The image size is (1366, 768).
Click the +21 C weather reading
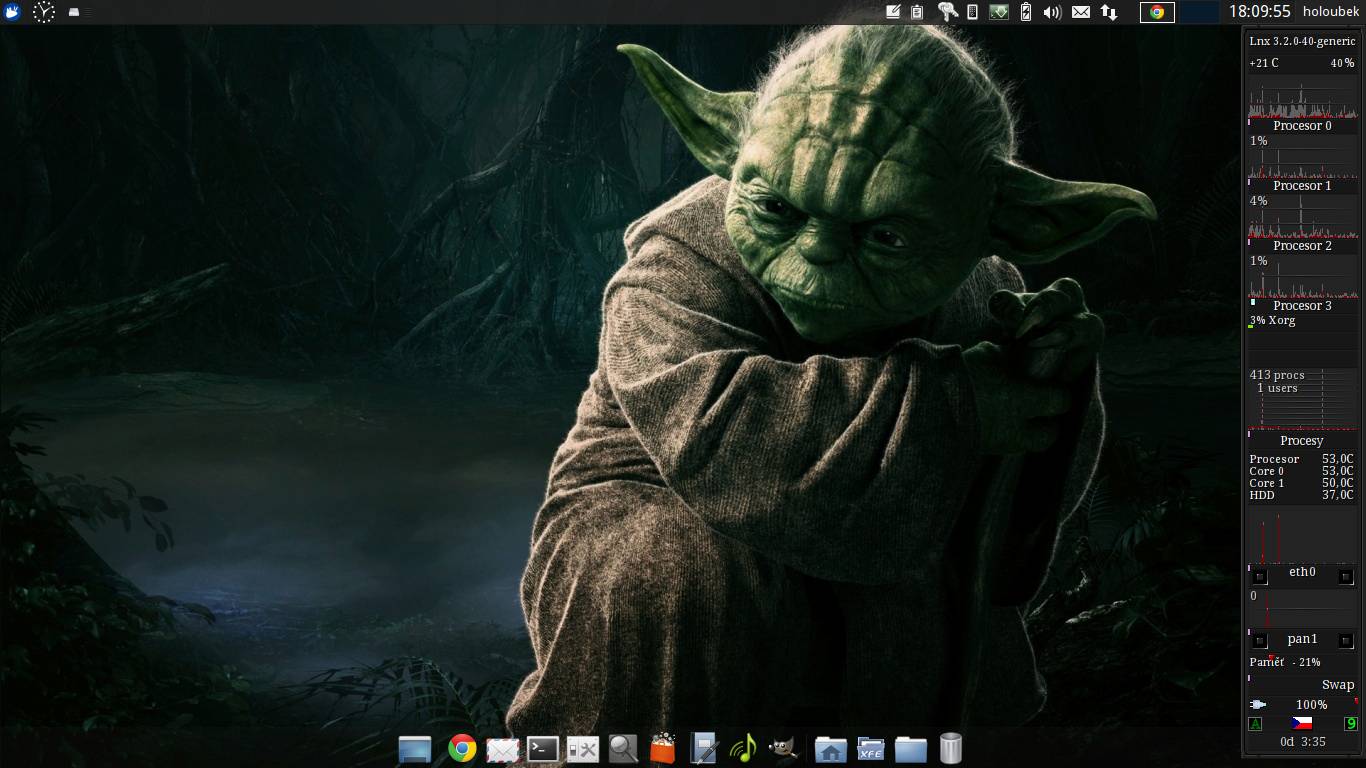tap(1264, 63)
